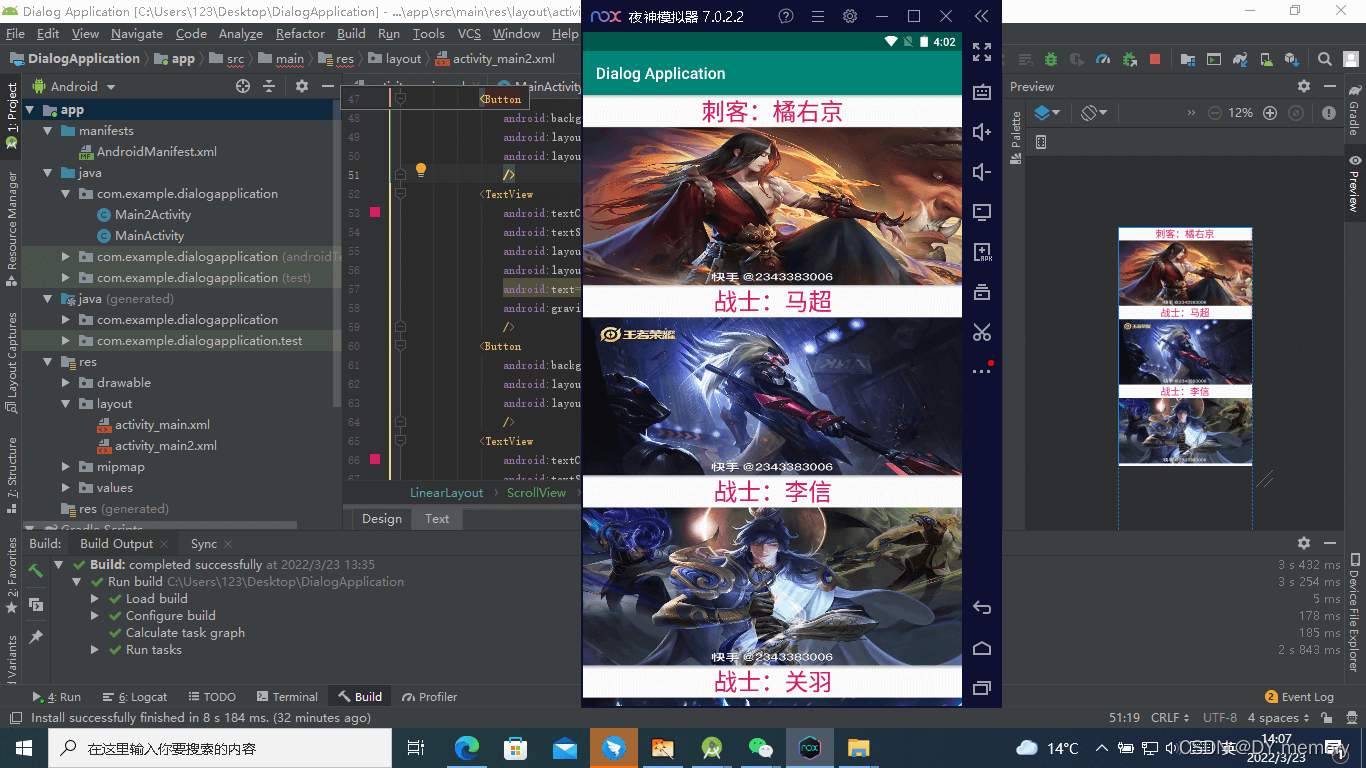Open AVD Manager icon

pos(1265,59)
